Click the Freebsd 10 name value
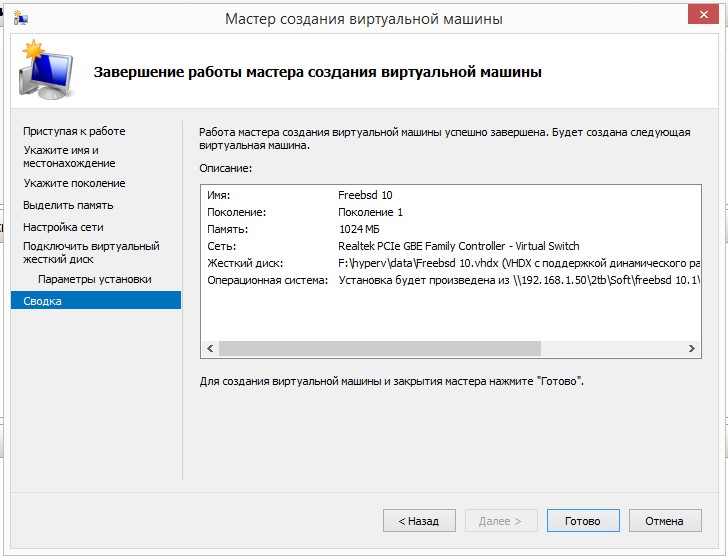Viewport: 728px width, 557px height. click(365, 195)
